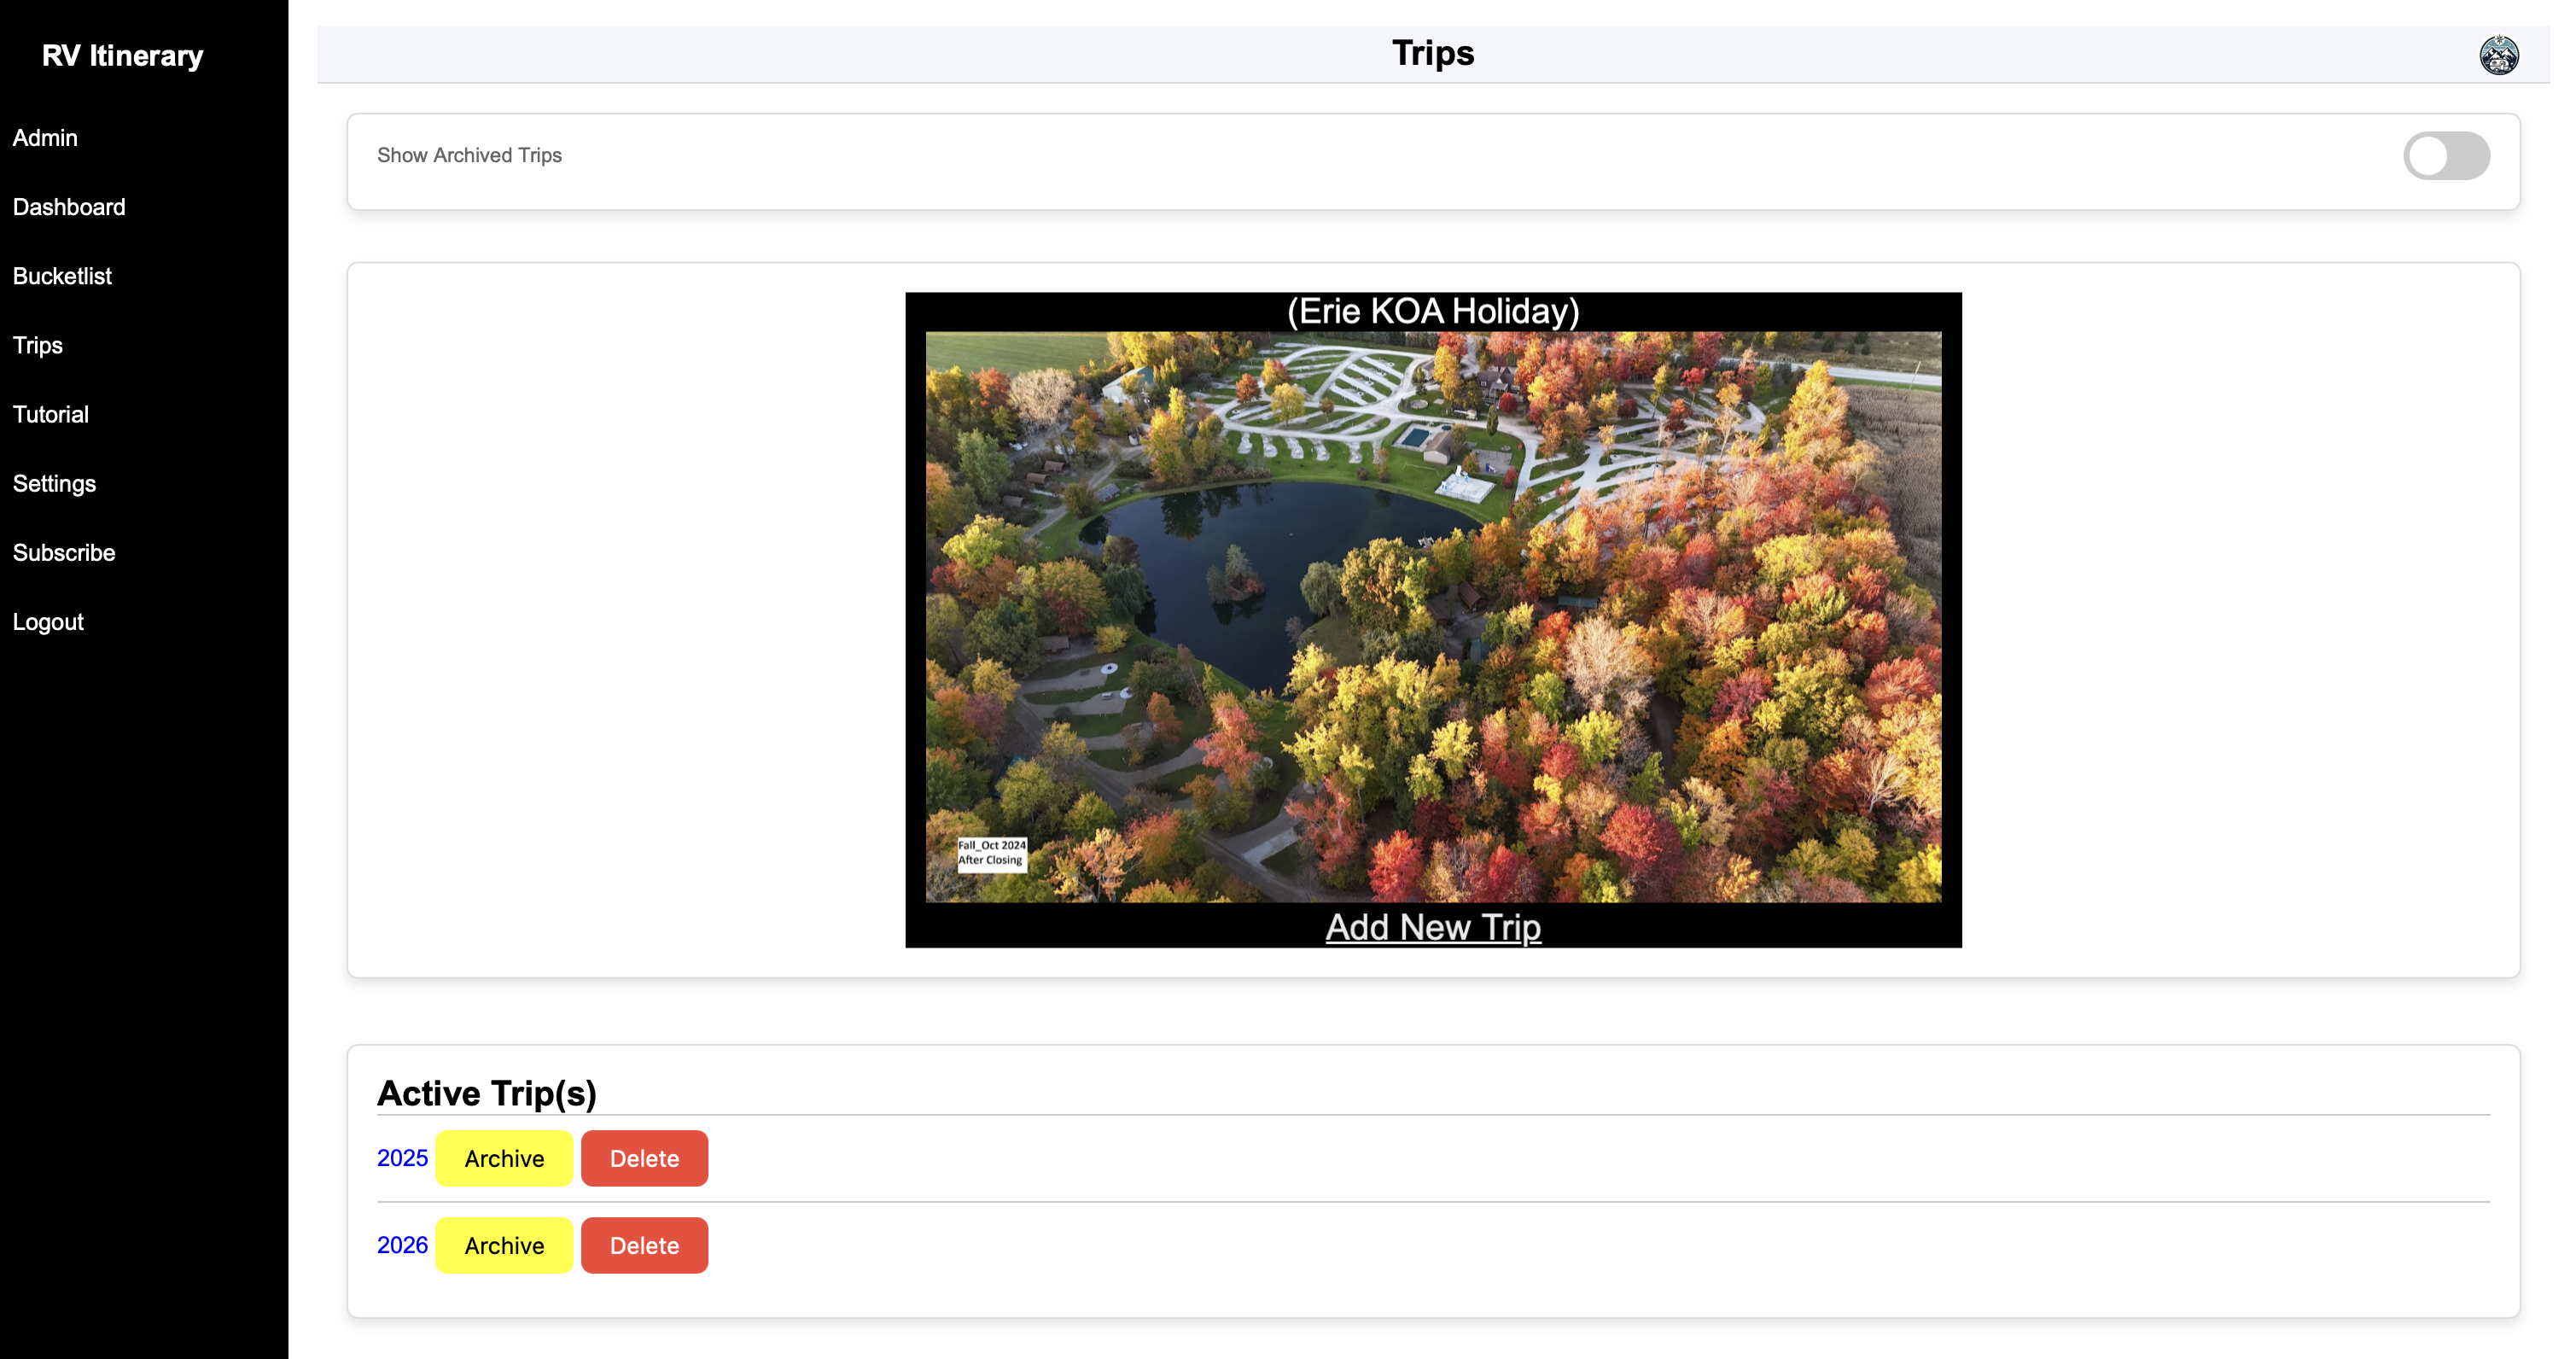Click the Active Trip(s) heading
This screenshot has height=1359, width=2576.
point(487,1093)
